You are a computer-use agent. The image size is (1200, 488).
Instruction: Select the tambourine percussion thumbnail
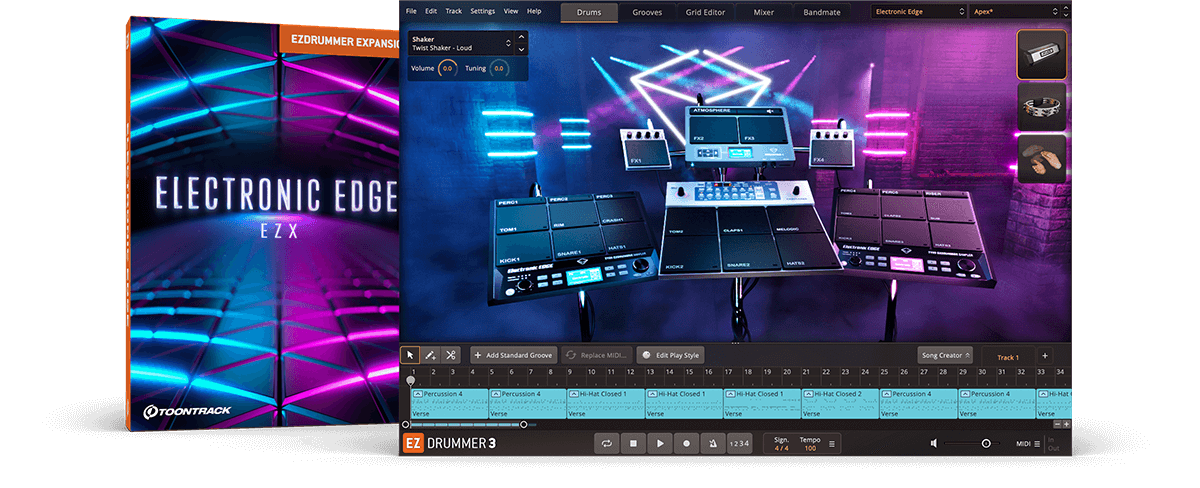(x=1041, y=107)
